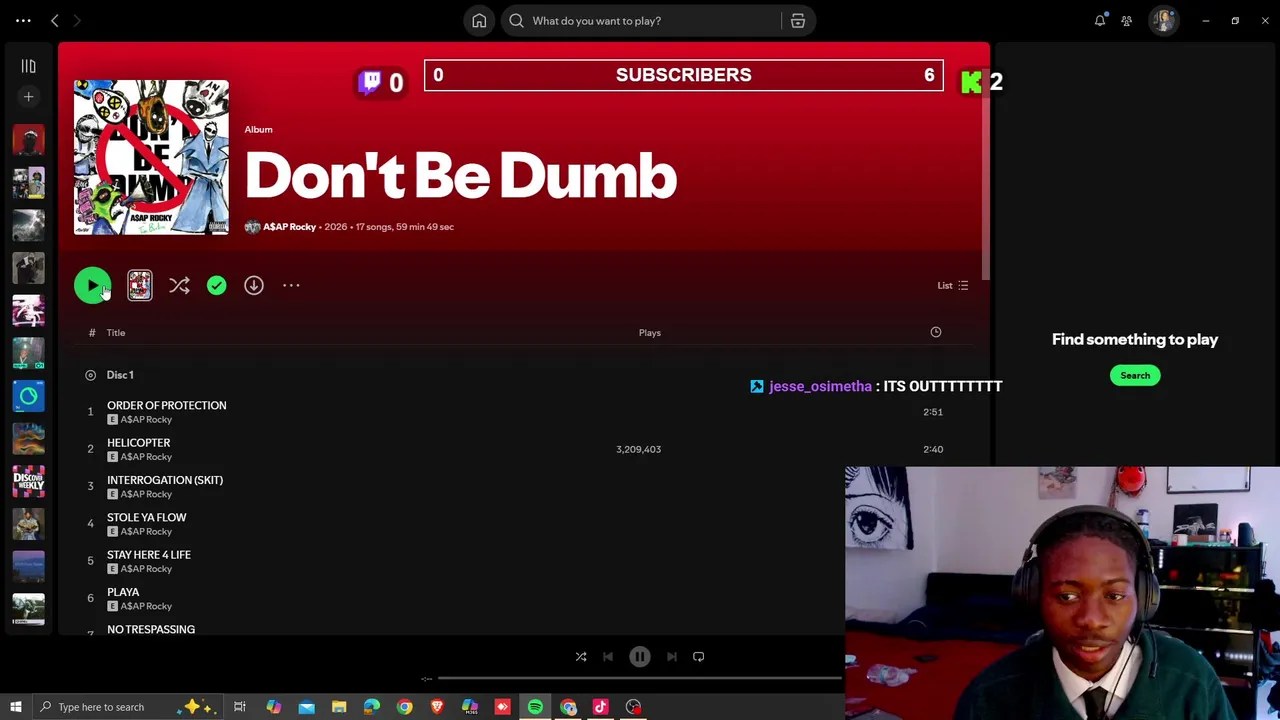Click the duration clock column icon
Image resolution: width=1280 pixels, height=720 pixels.
pyautogui.click(x=936, y=332)
